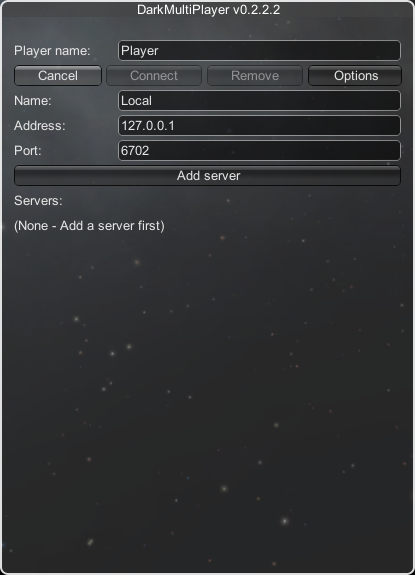Open the Options menu button
Screen dimensions: 415x575
tap(355, 76)
